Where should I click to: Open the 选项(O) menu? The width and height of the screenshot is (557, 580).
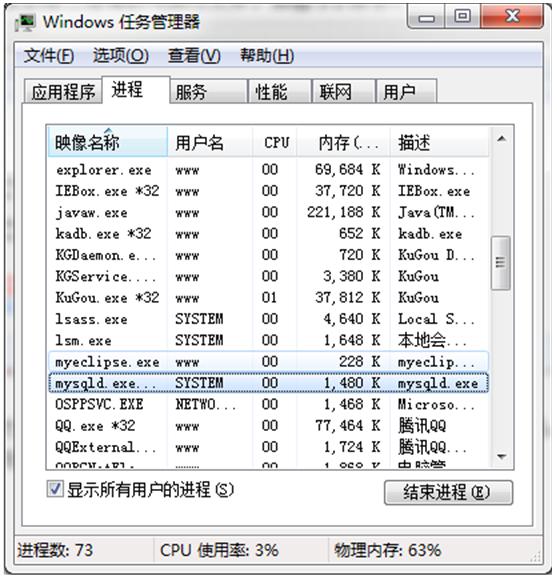click(x=121, y=56)
